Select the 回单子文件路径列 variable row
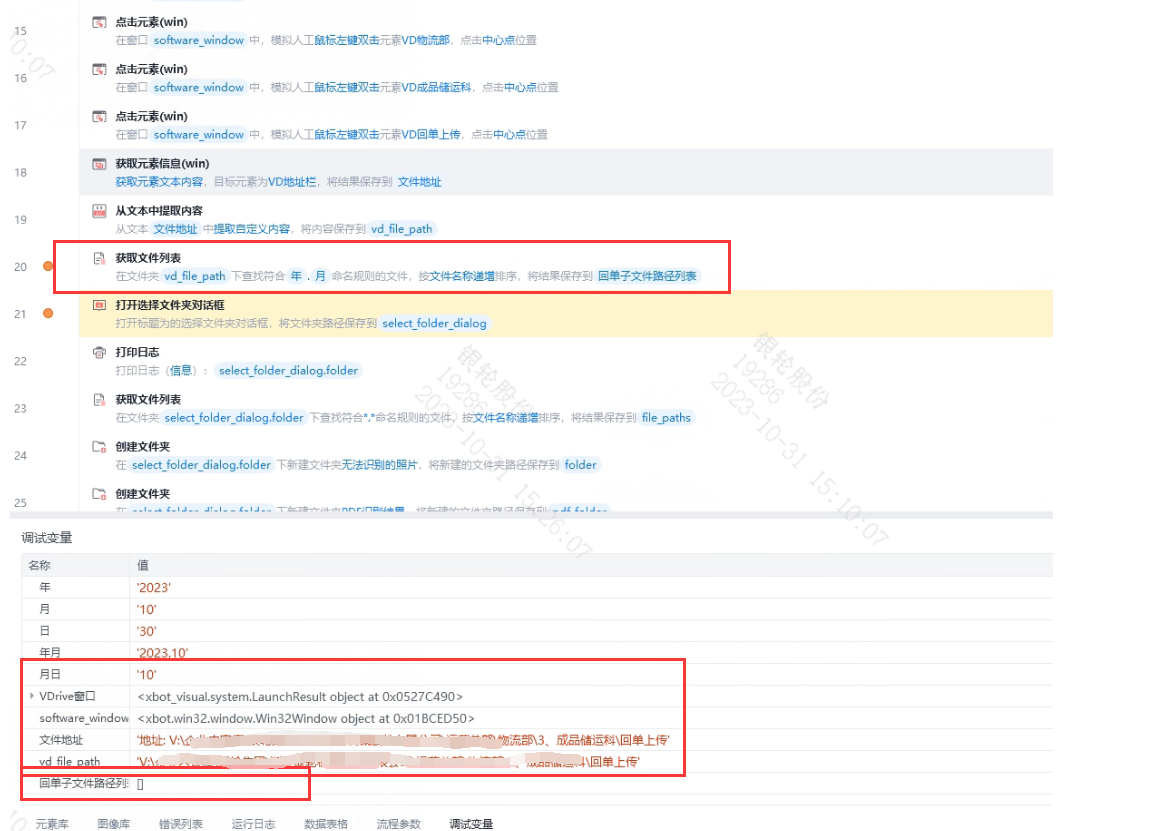This screenshot has width=1153, height=831. (537, 784)
